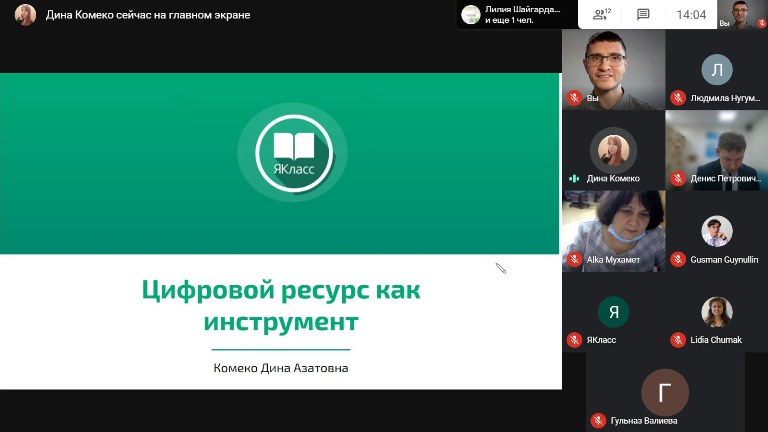Select the Гульназ Валиева participant tile

coord(665,391)
